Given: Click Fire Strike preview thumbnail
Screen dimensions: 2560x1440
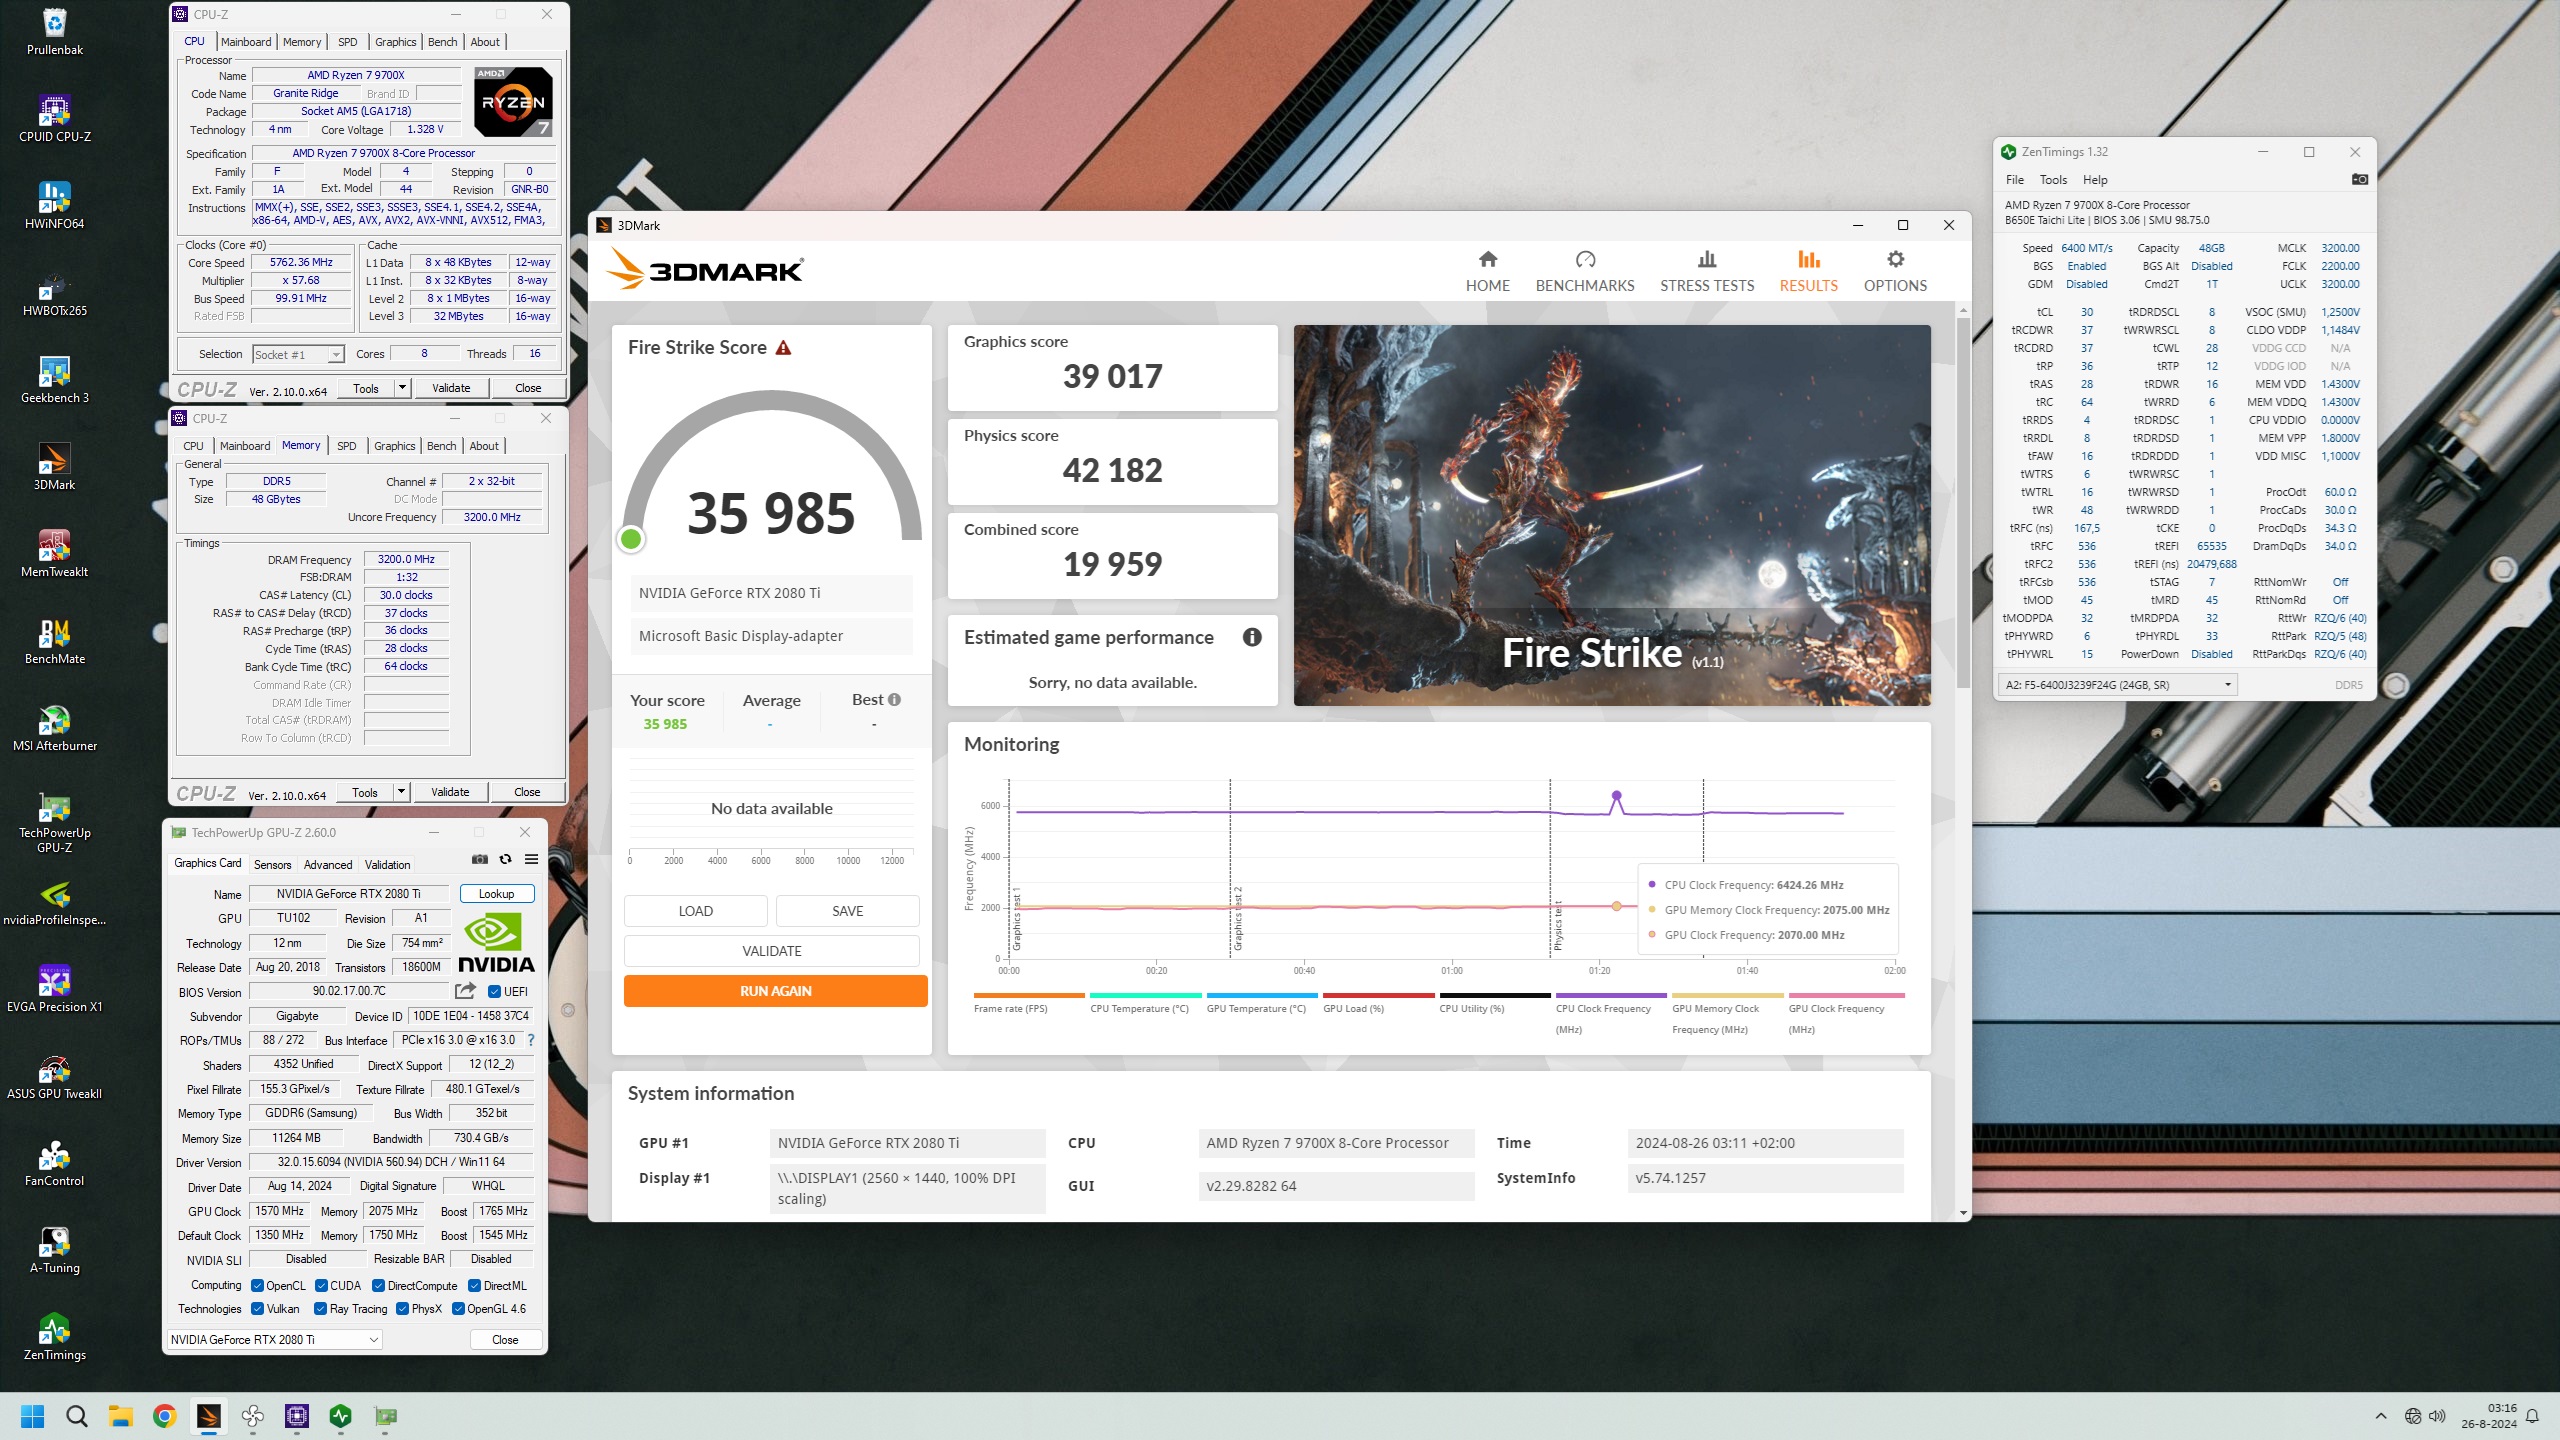Looking at the screenshot, I should (x=1612, y=515).
